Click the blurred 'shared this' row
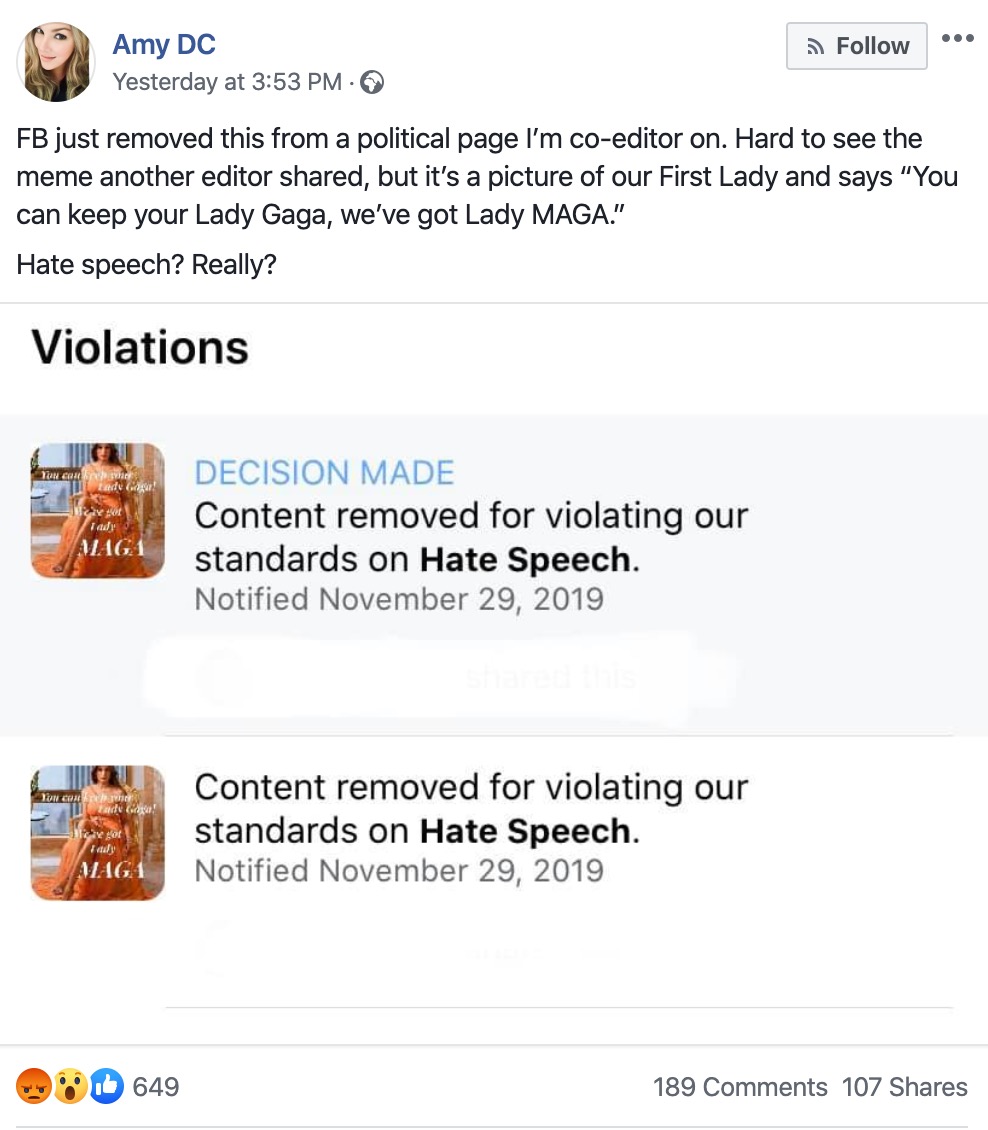 [440, 677]
